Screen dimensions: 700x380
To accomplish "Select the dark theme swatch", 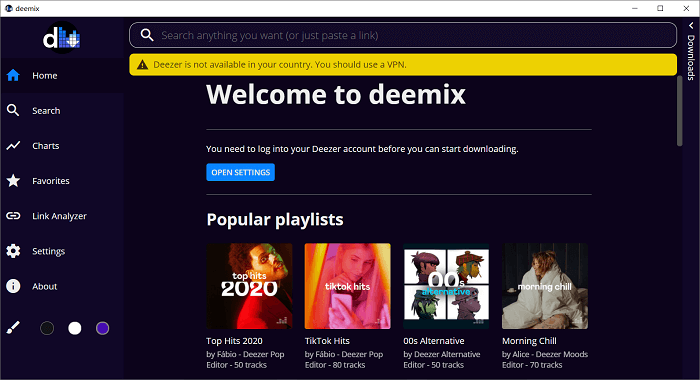I will coord(47,328).
